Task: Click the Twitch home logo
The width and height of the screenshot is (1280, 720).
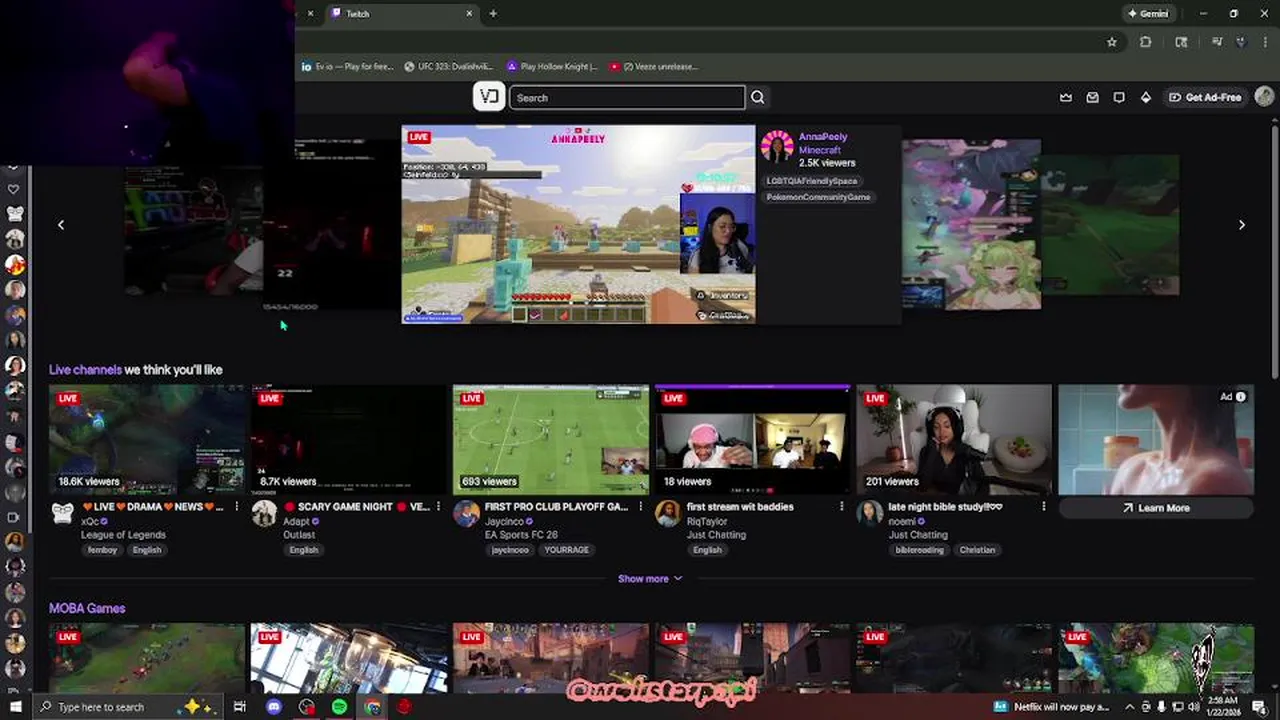Action: [489, 97]
